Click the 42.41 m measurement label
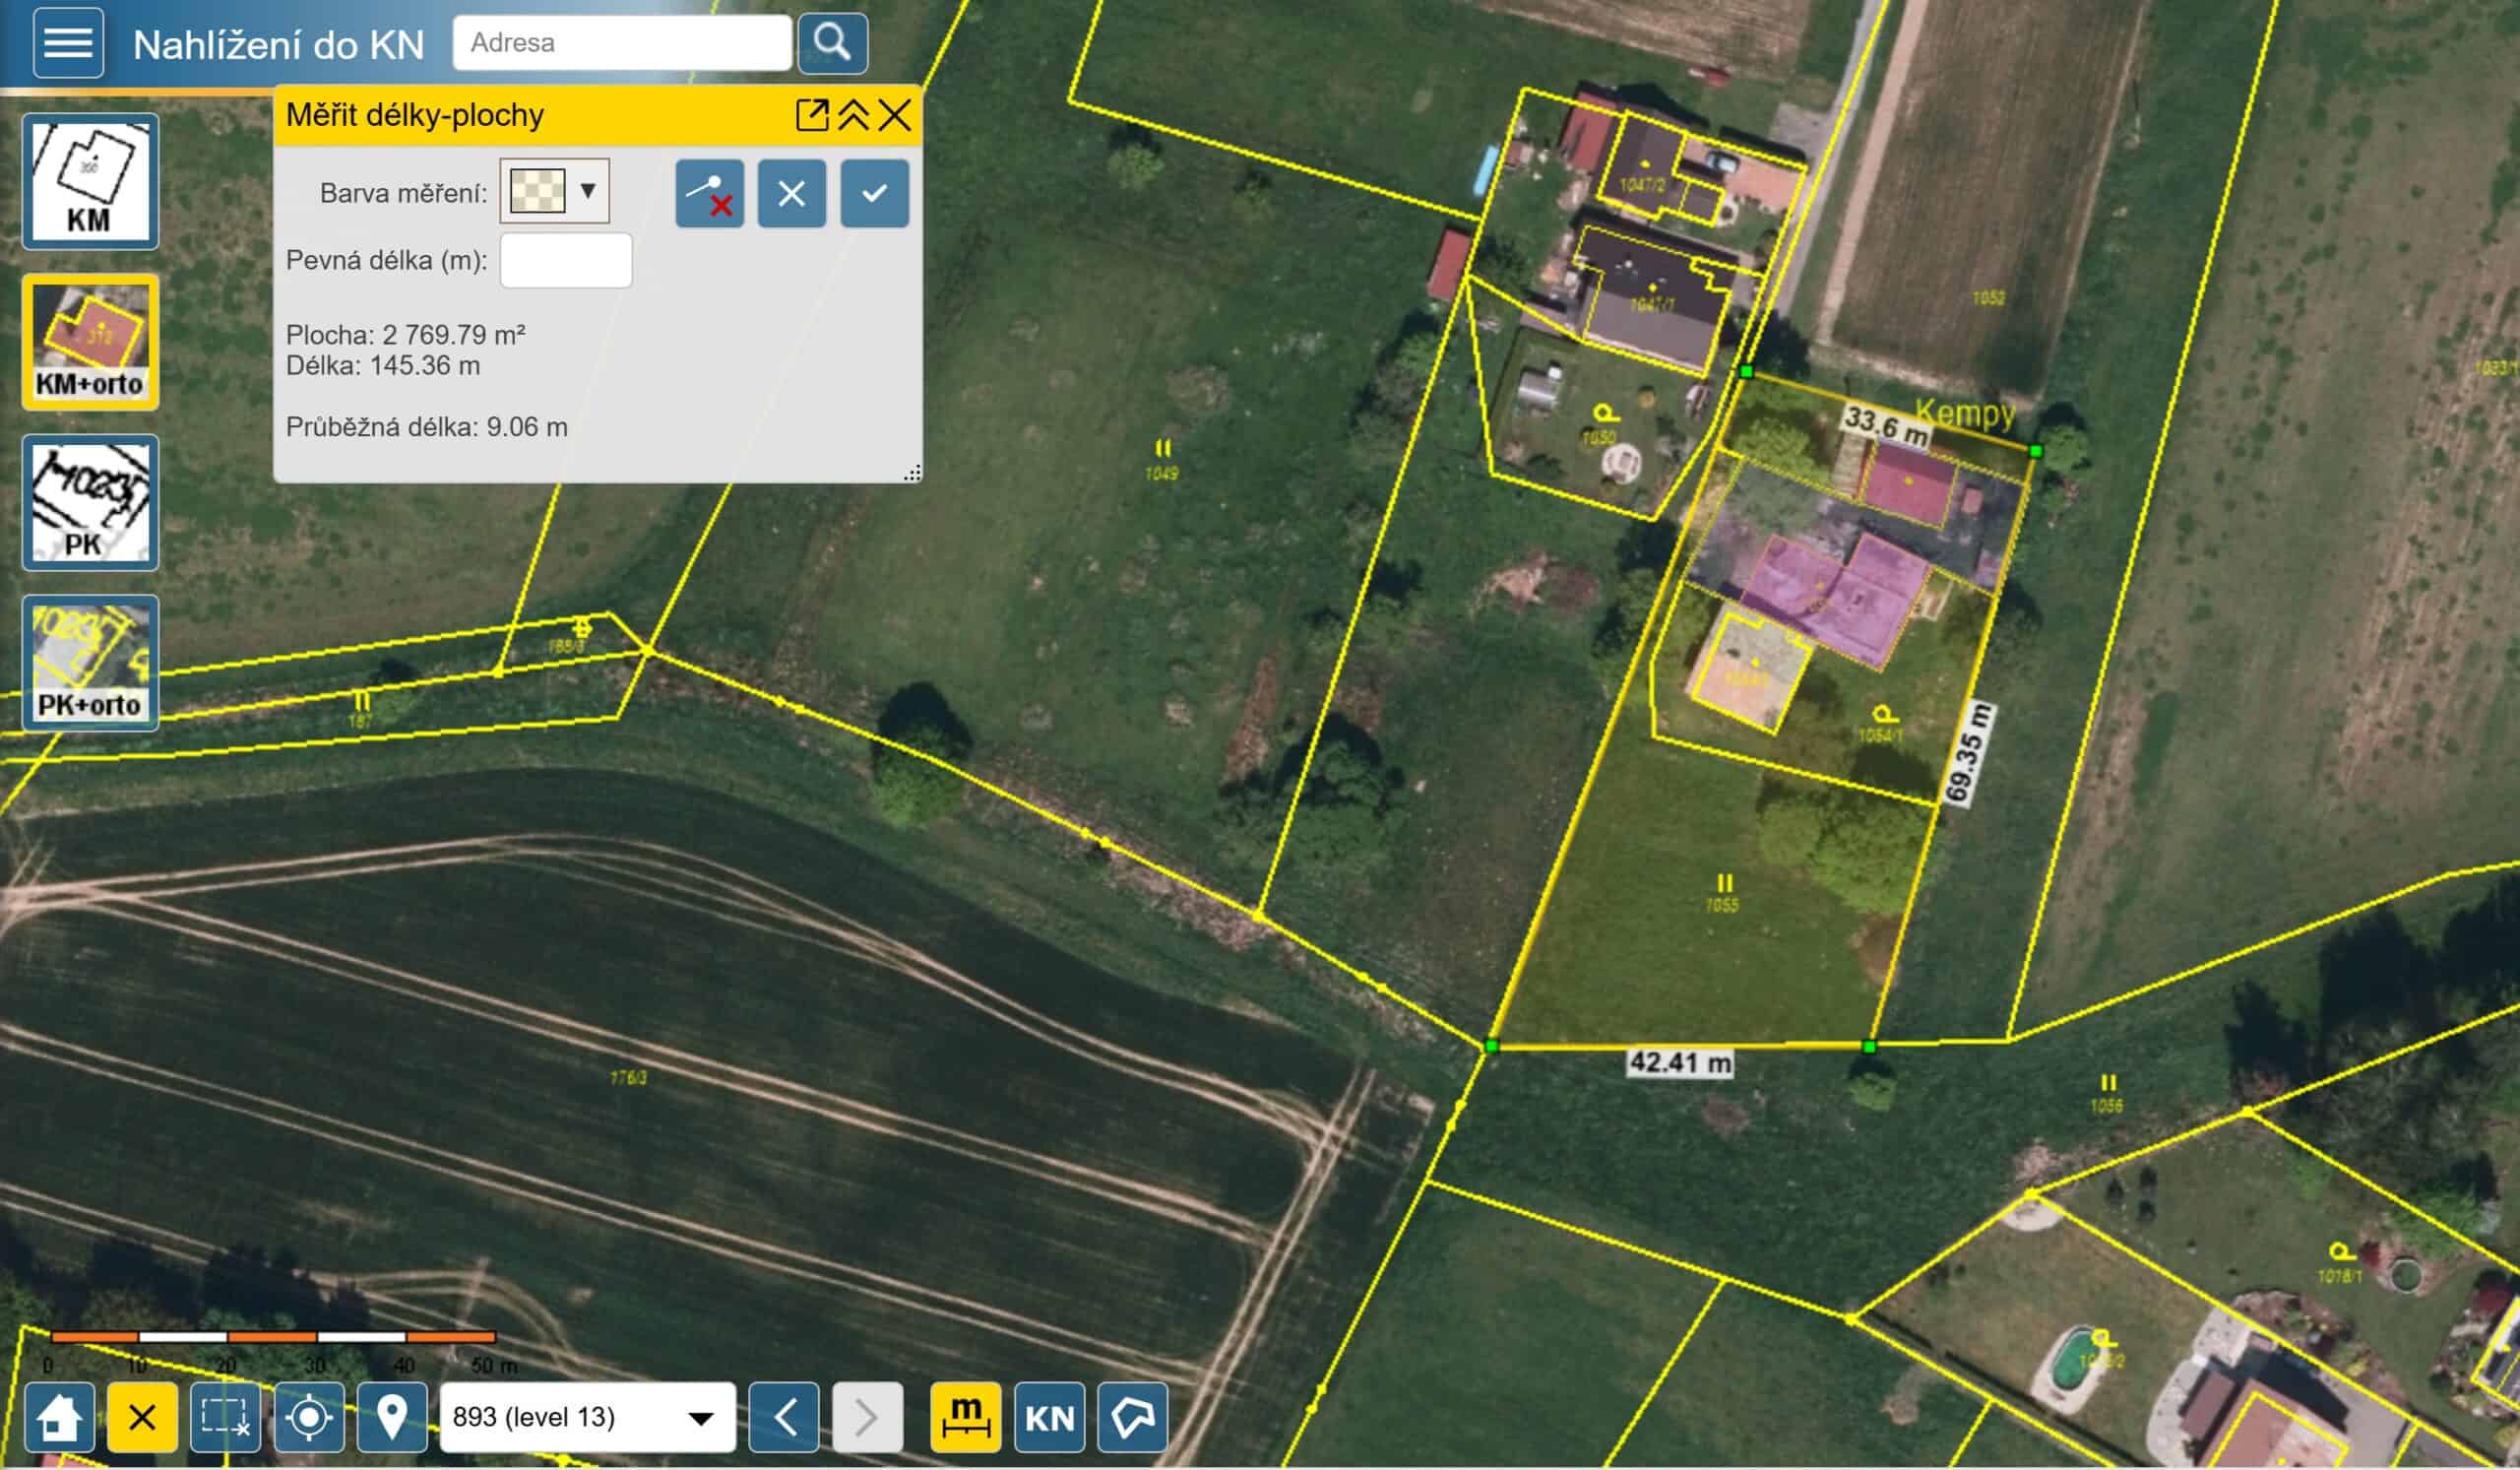2520x1470 pixels. pos(1680,1062)
